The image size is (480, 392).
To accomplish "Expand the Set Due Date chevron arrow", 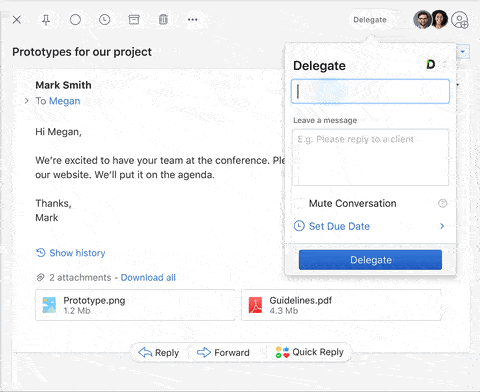I will [x=442, y=226].
